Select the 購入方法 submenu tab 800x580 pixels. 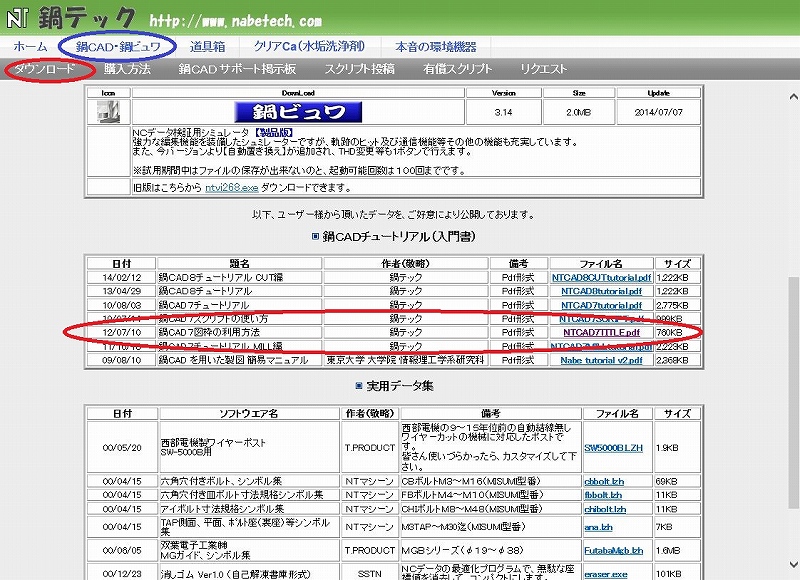[x=127, y=69]
